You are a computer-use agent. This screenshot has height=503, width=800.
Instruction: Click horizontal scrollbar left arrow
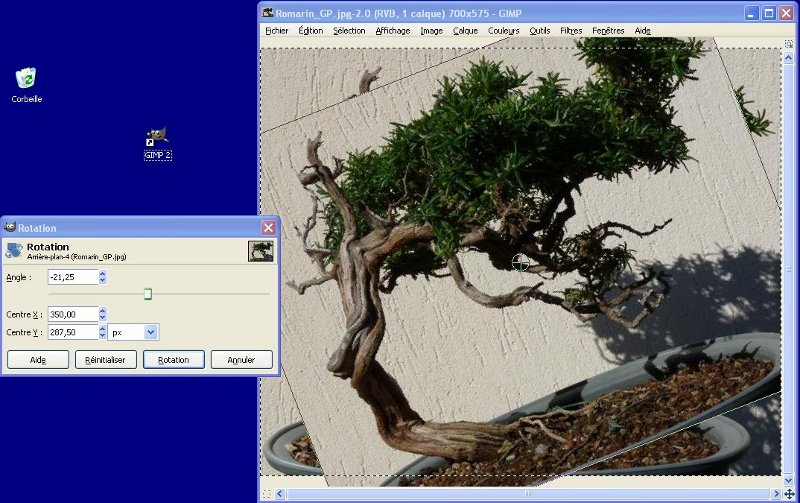coord(280,494)
